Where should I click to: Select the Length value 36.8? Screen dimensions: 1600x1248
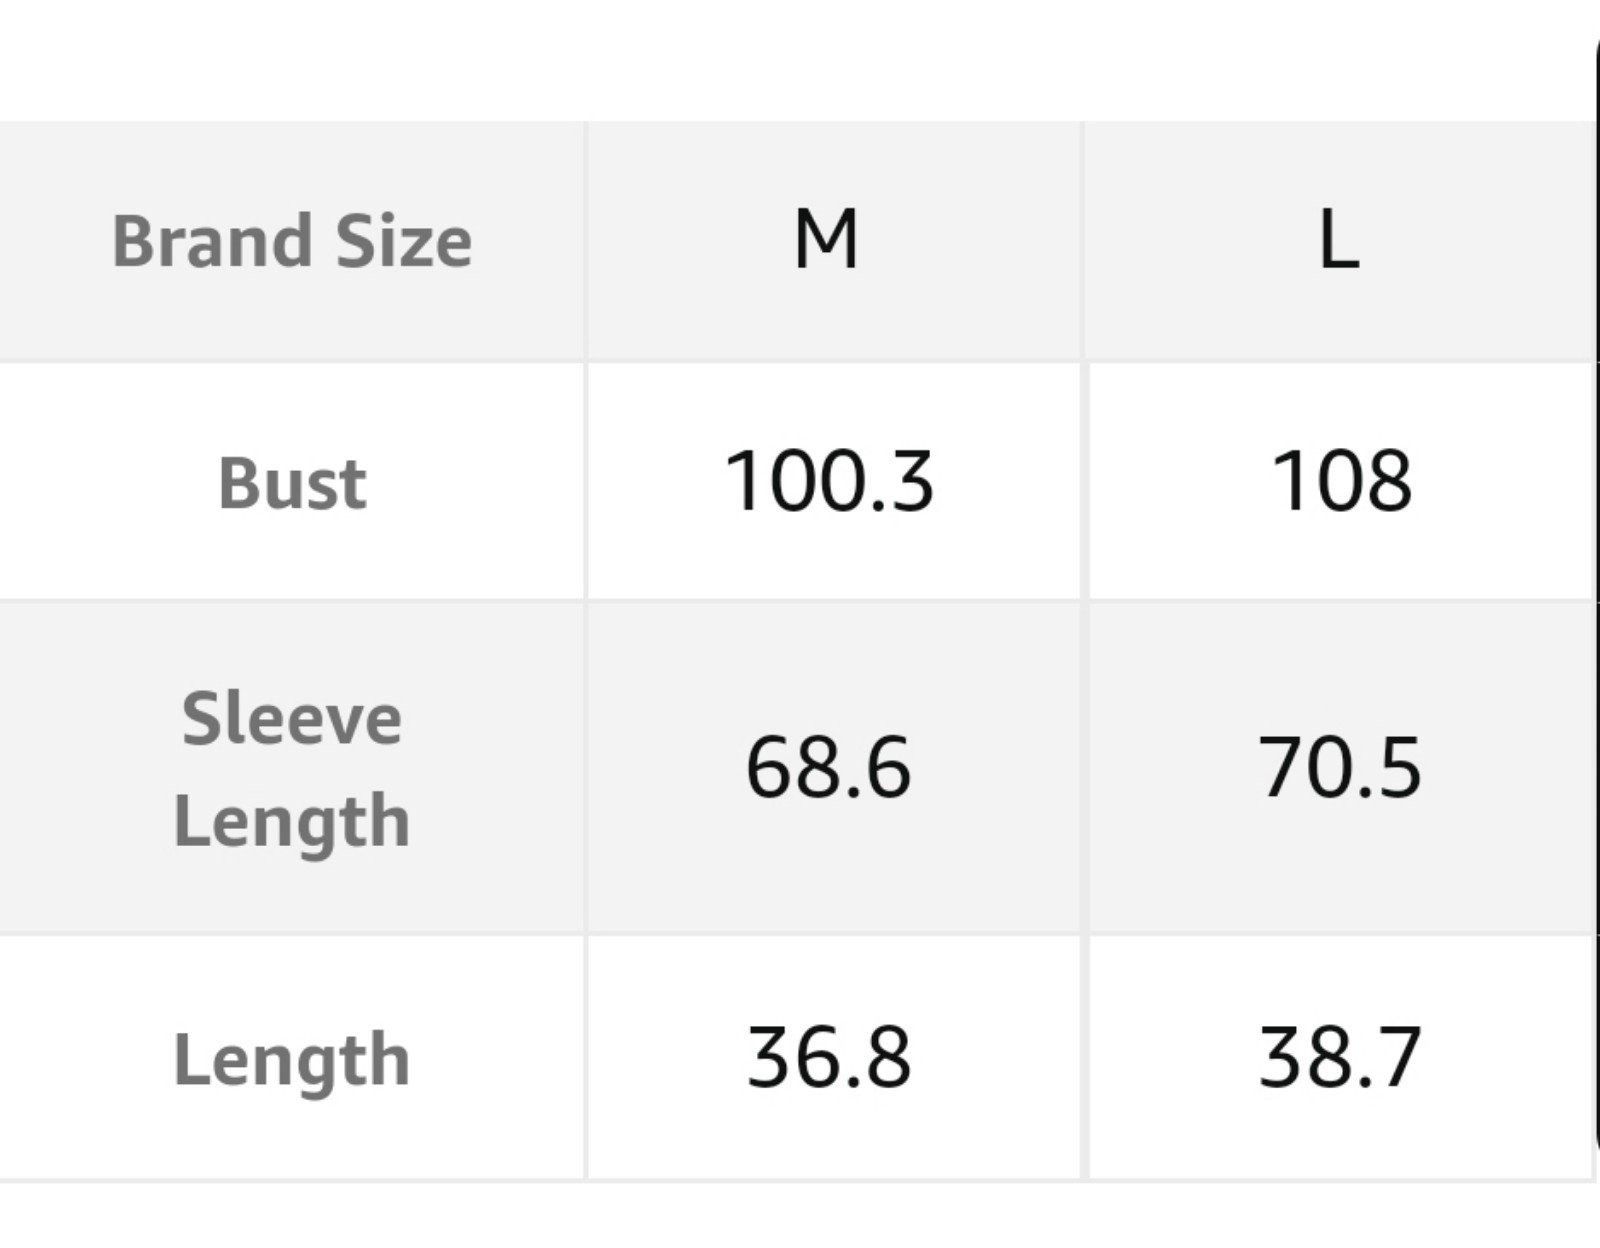829,1058
